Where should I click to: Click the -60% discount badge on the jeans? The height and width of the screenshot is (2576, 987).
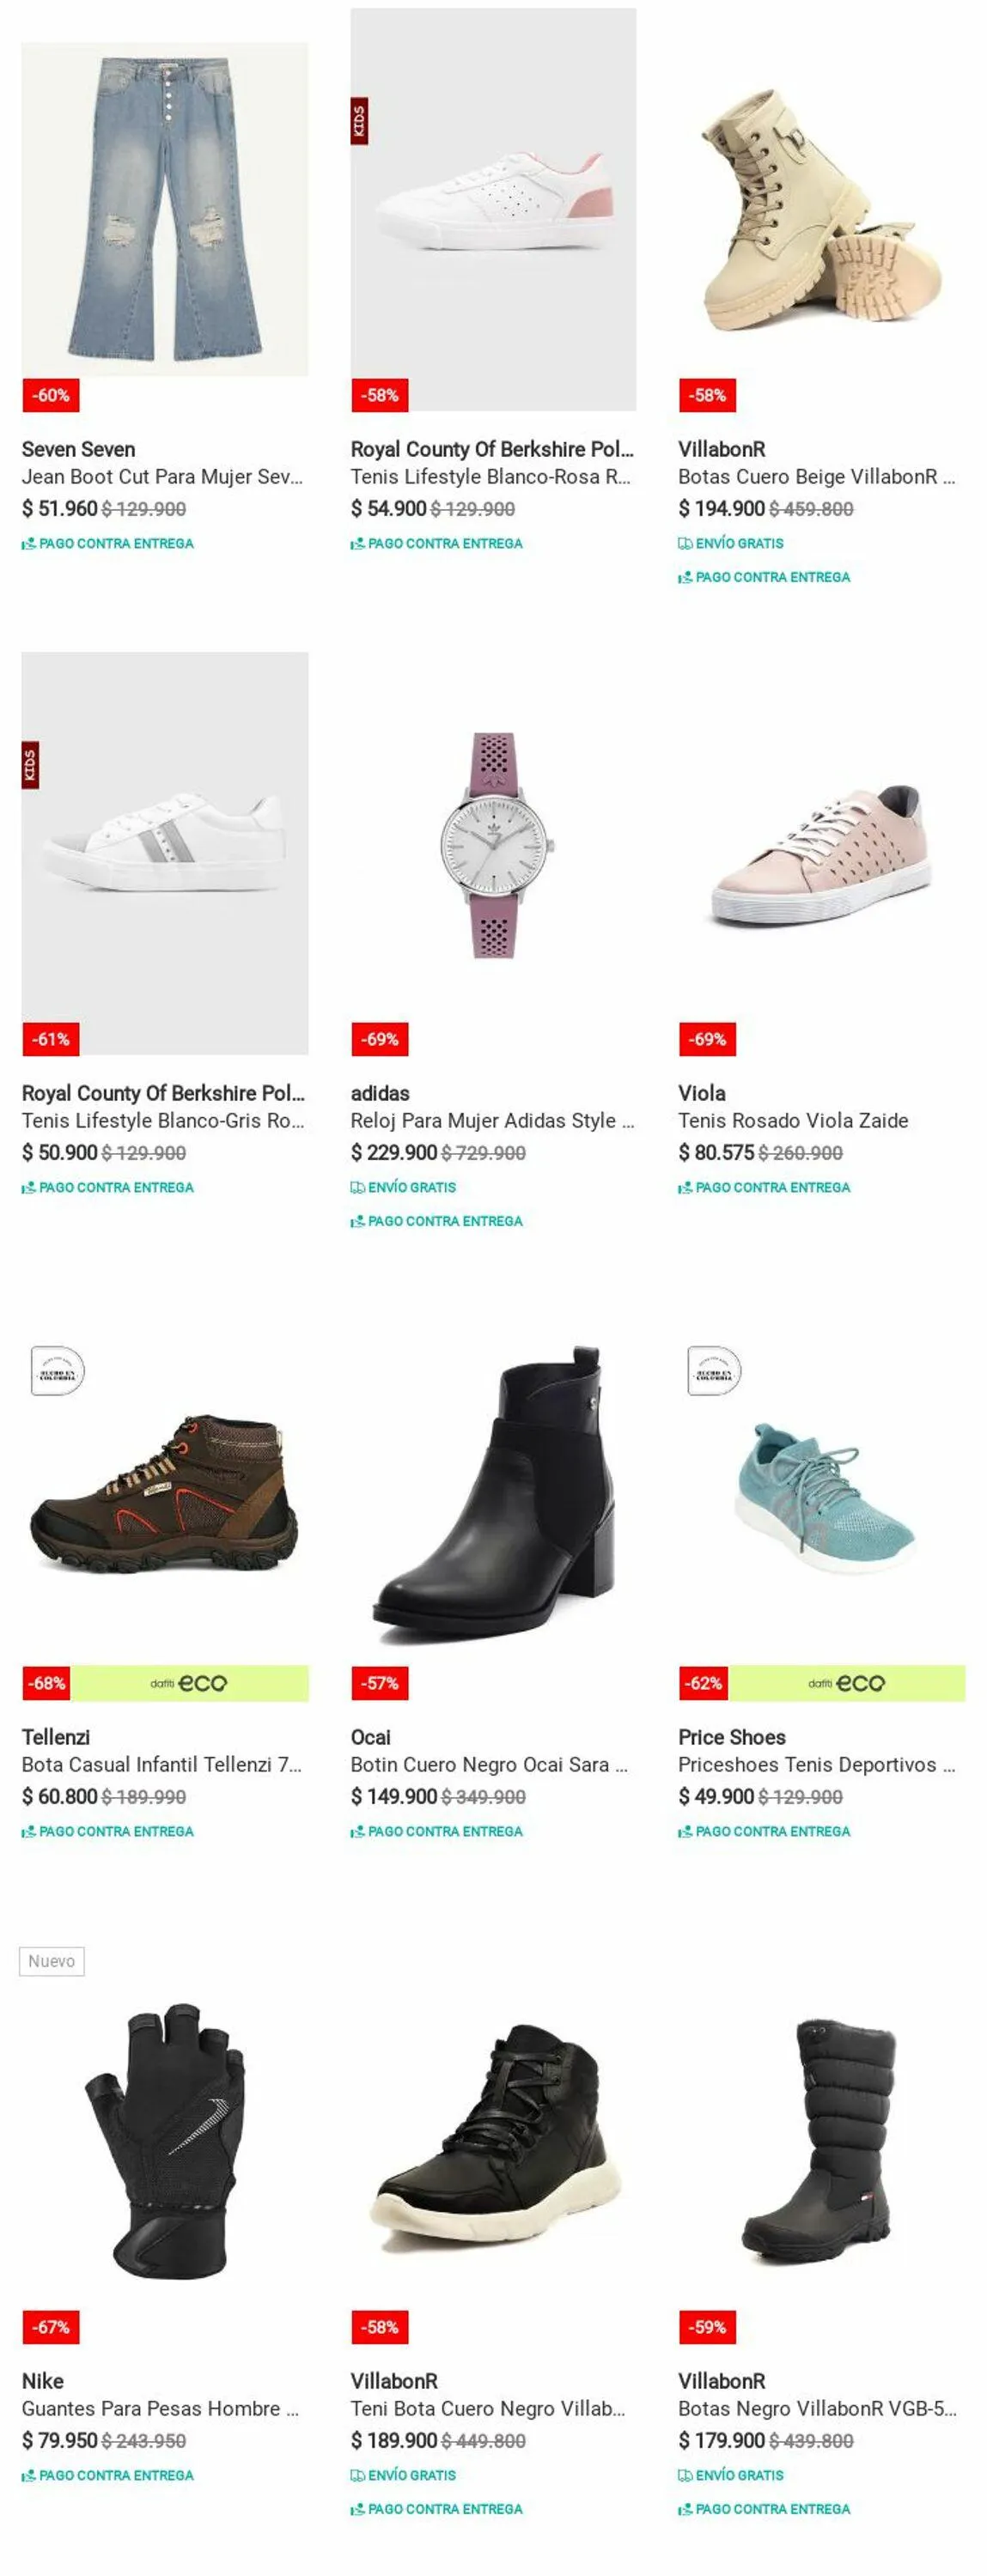(x=50, y=395)
